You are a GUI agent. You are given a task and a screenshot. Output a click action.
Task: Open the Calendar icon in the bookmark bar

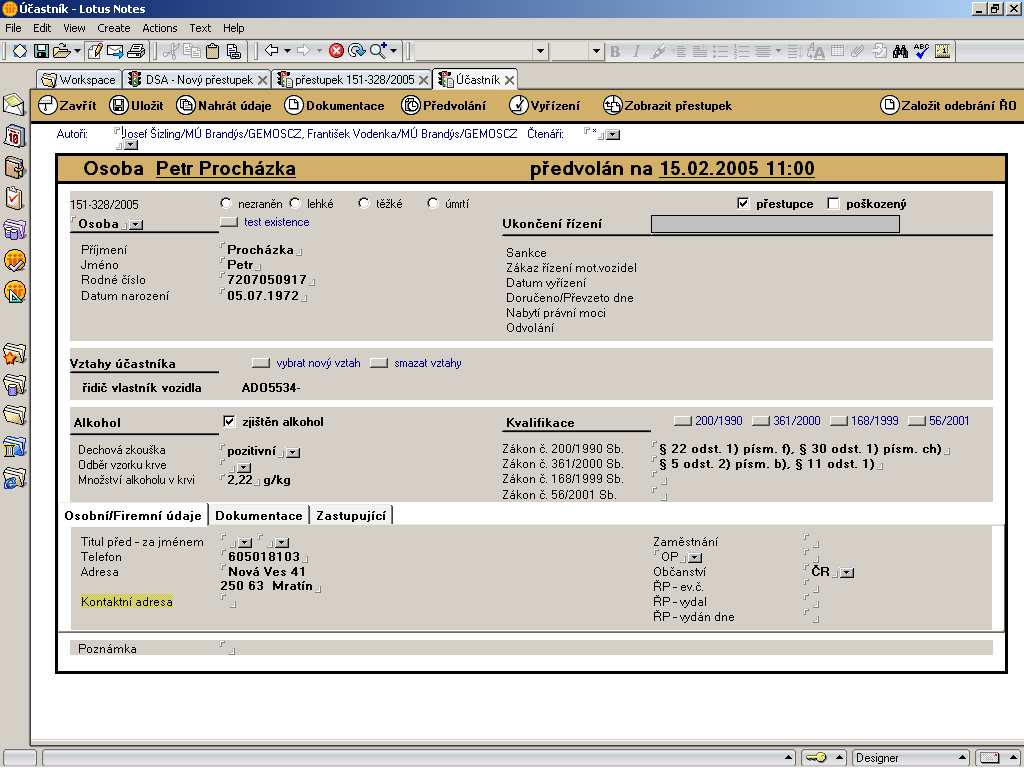tap(14, 136)
